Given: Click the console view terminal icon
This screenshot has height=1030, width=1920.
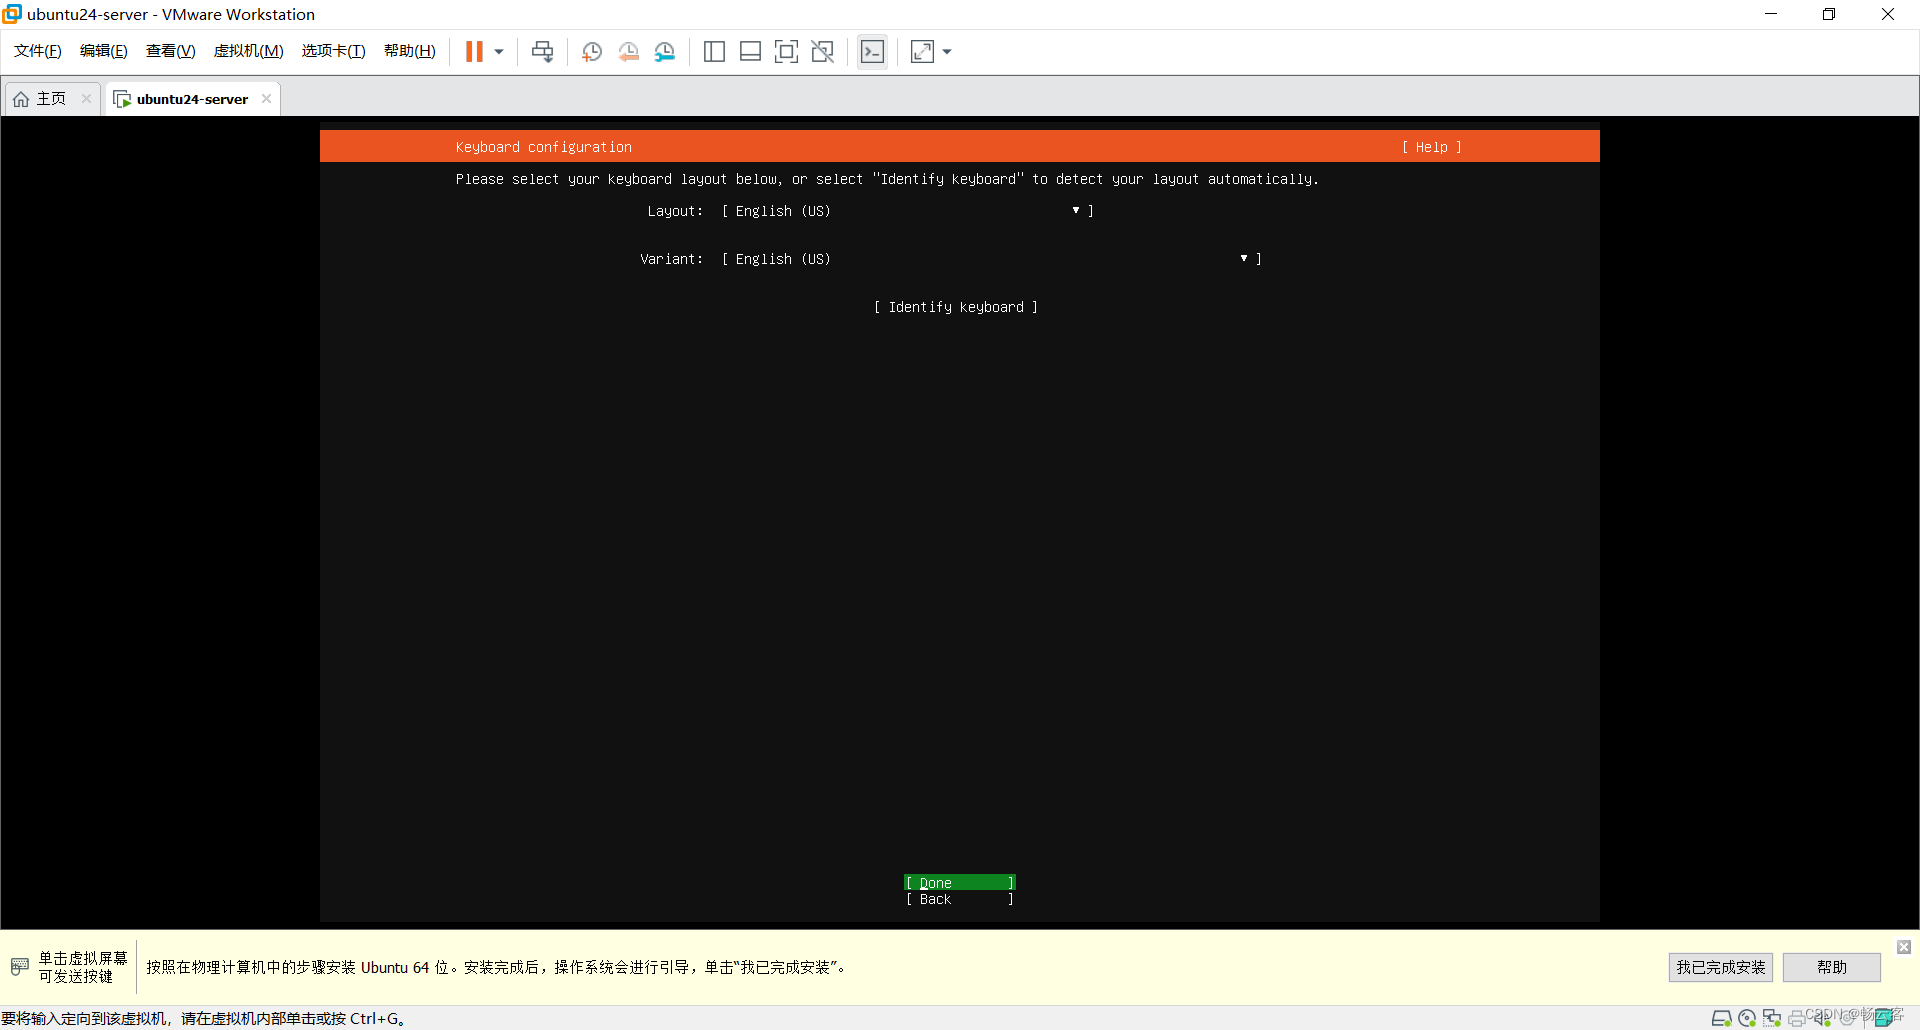Looking at the screenshot, I should click(872, 52).
